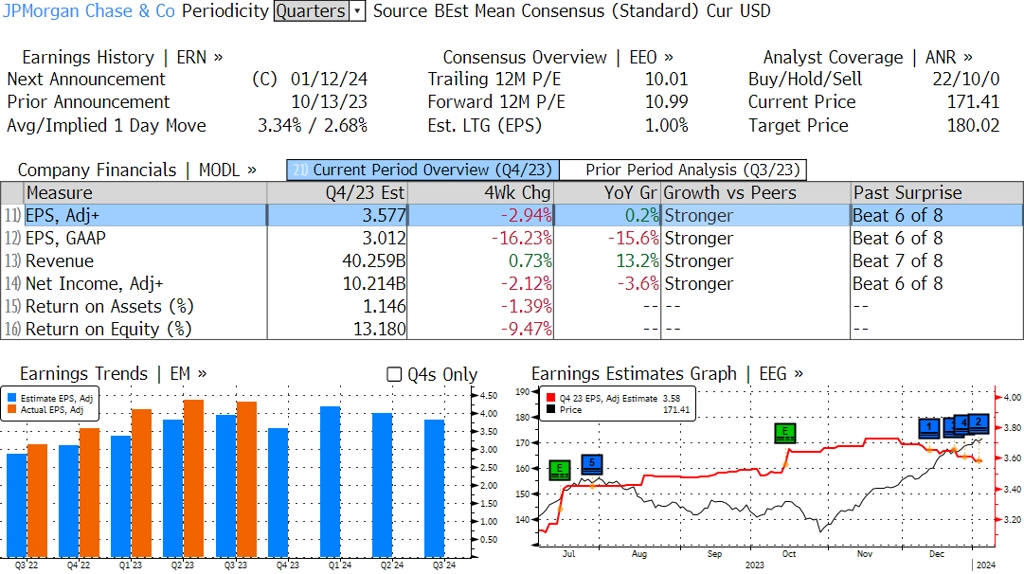Click the Q2'23 actual EPS orange bar

(193, 479)
